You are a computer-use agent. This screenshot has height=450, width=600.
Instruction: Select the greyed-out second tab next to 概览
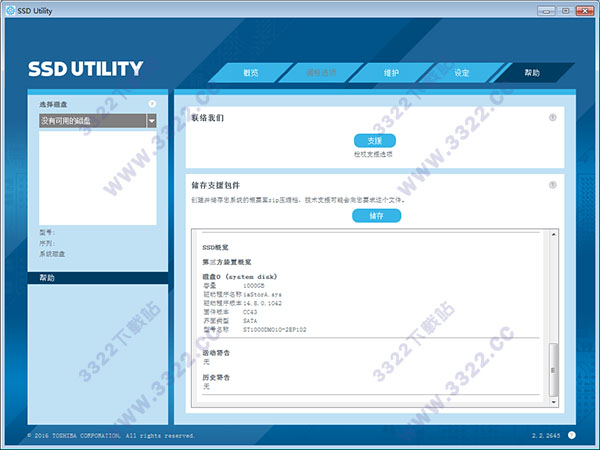point(321,73)
